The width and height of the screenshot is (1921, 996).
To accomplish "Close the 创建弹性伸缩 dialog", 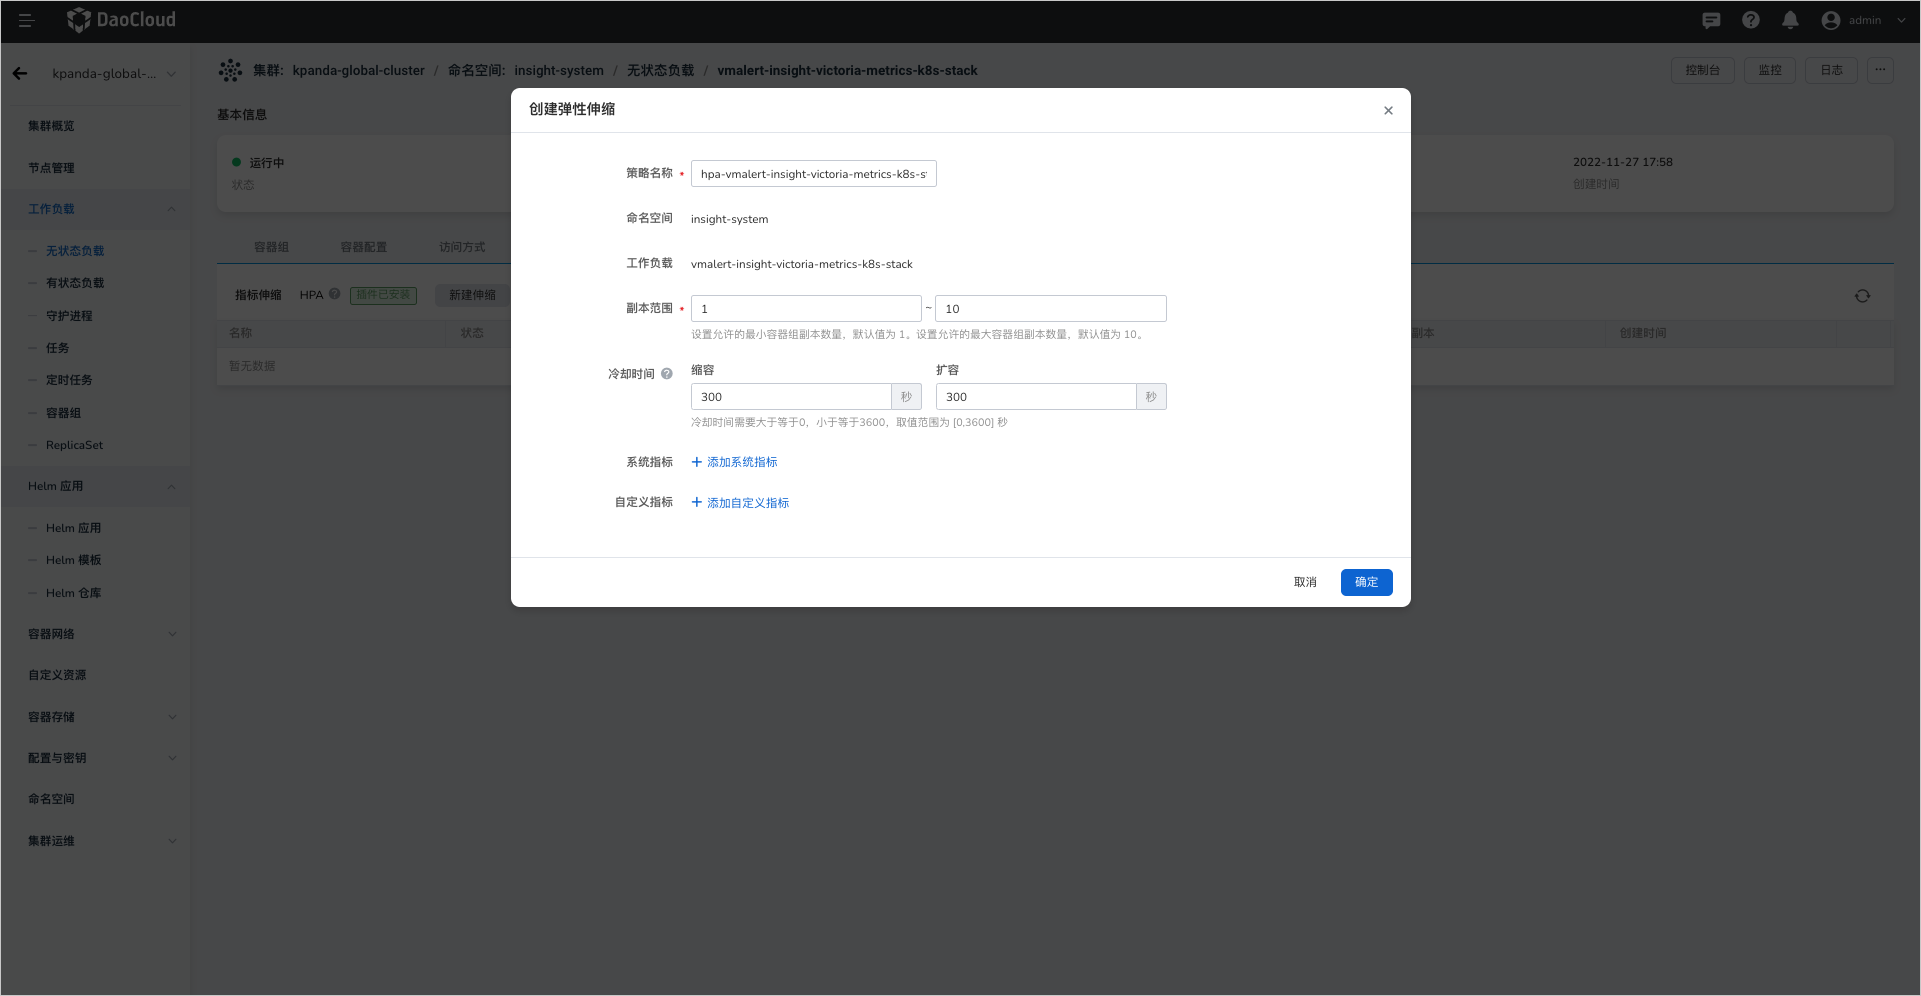I will click(1388, 111).
